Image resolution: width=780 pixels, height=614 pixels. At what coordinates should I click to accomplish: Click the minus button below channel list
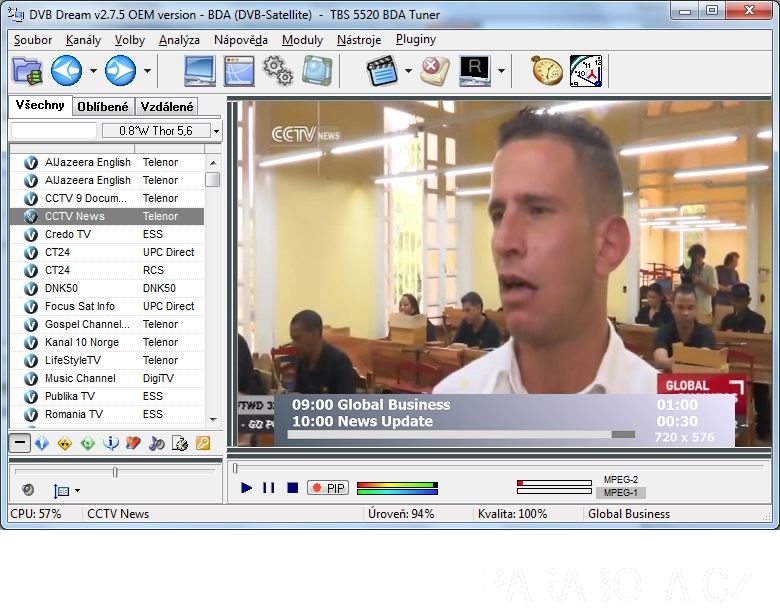point(20,443)
